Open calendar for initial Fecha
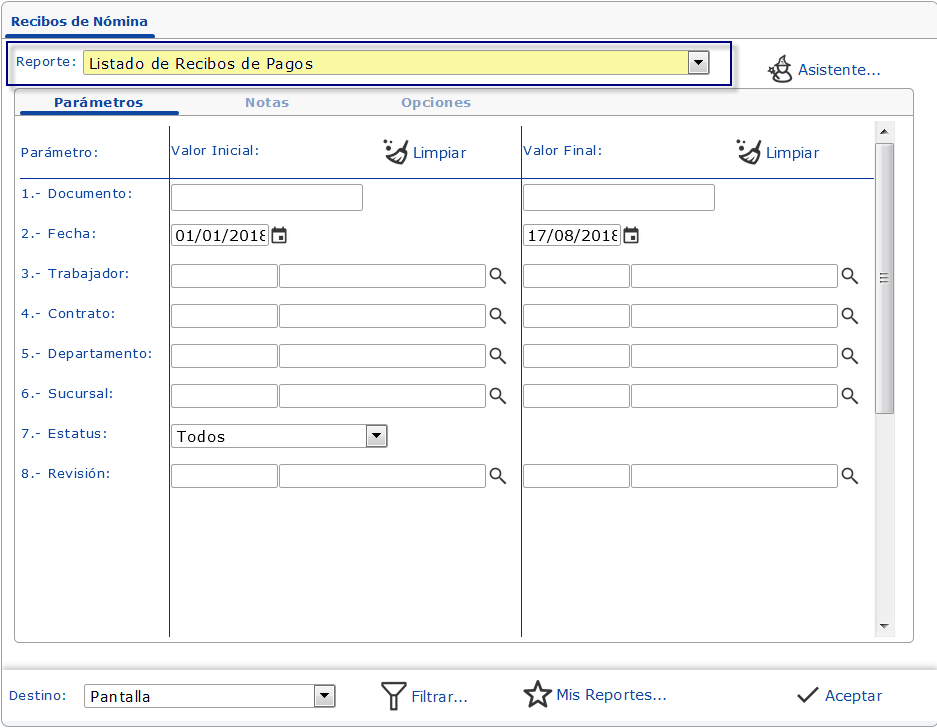The image size is (937, 728). coord(279,235)
